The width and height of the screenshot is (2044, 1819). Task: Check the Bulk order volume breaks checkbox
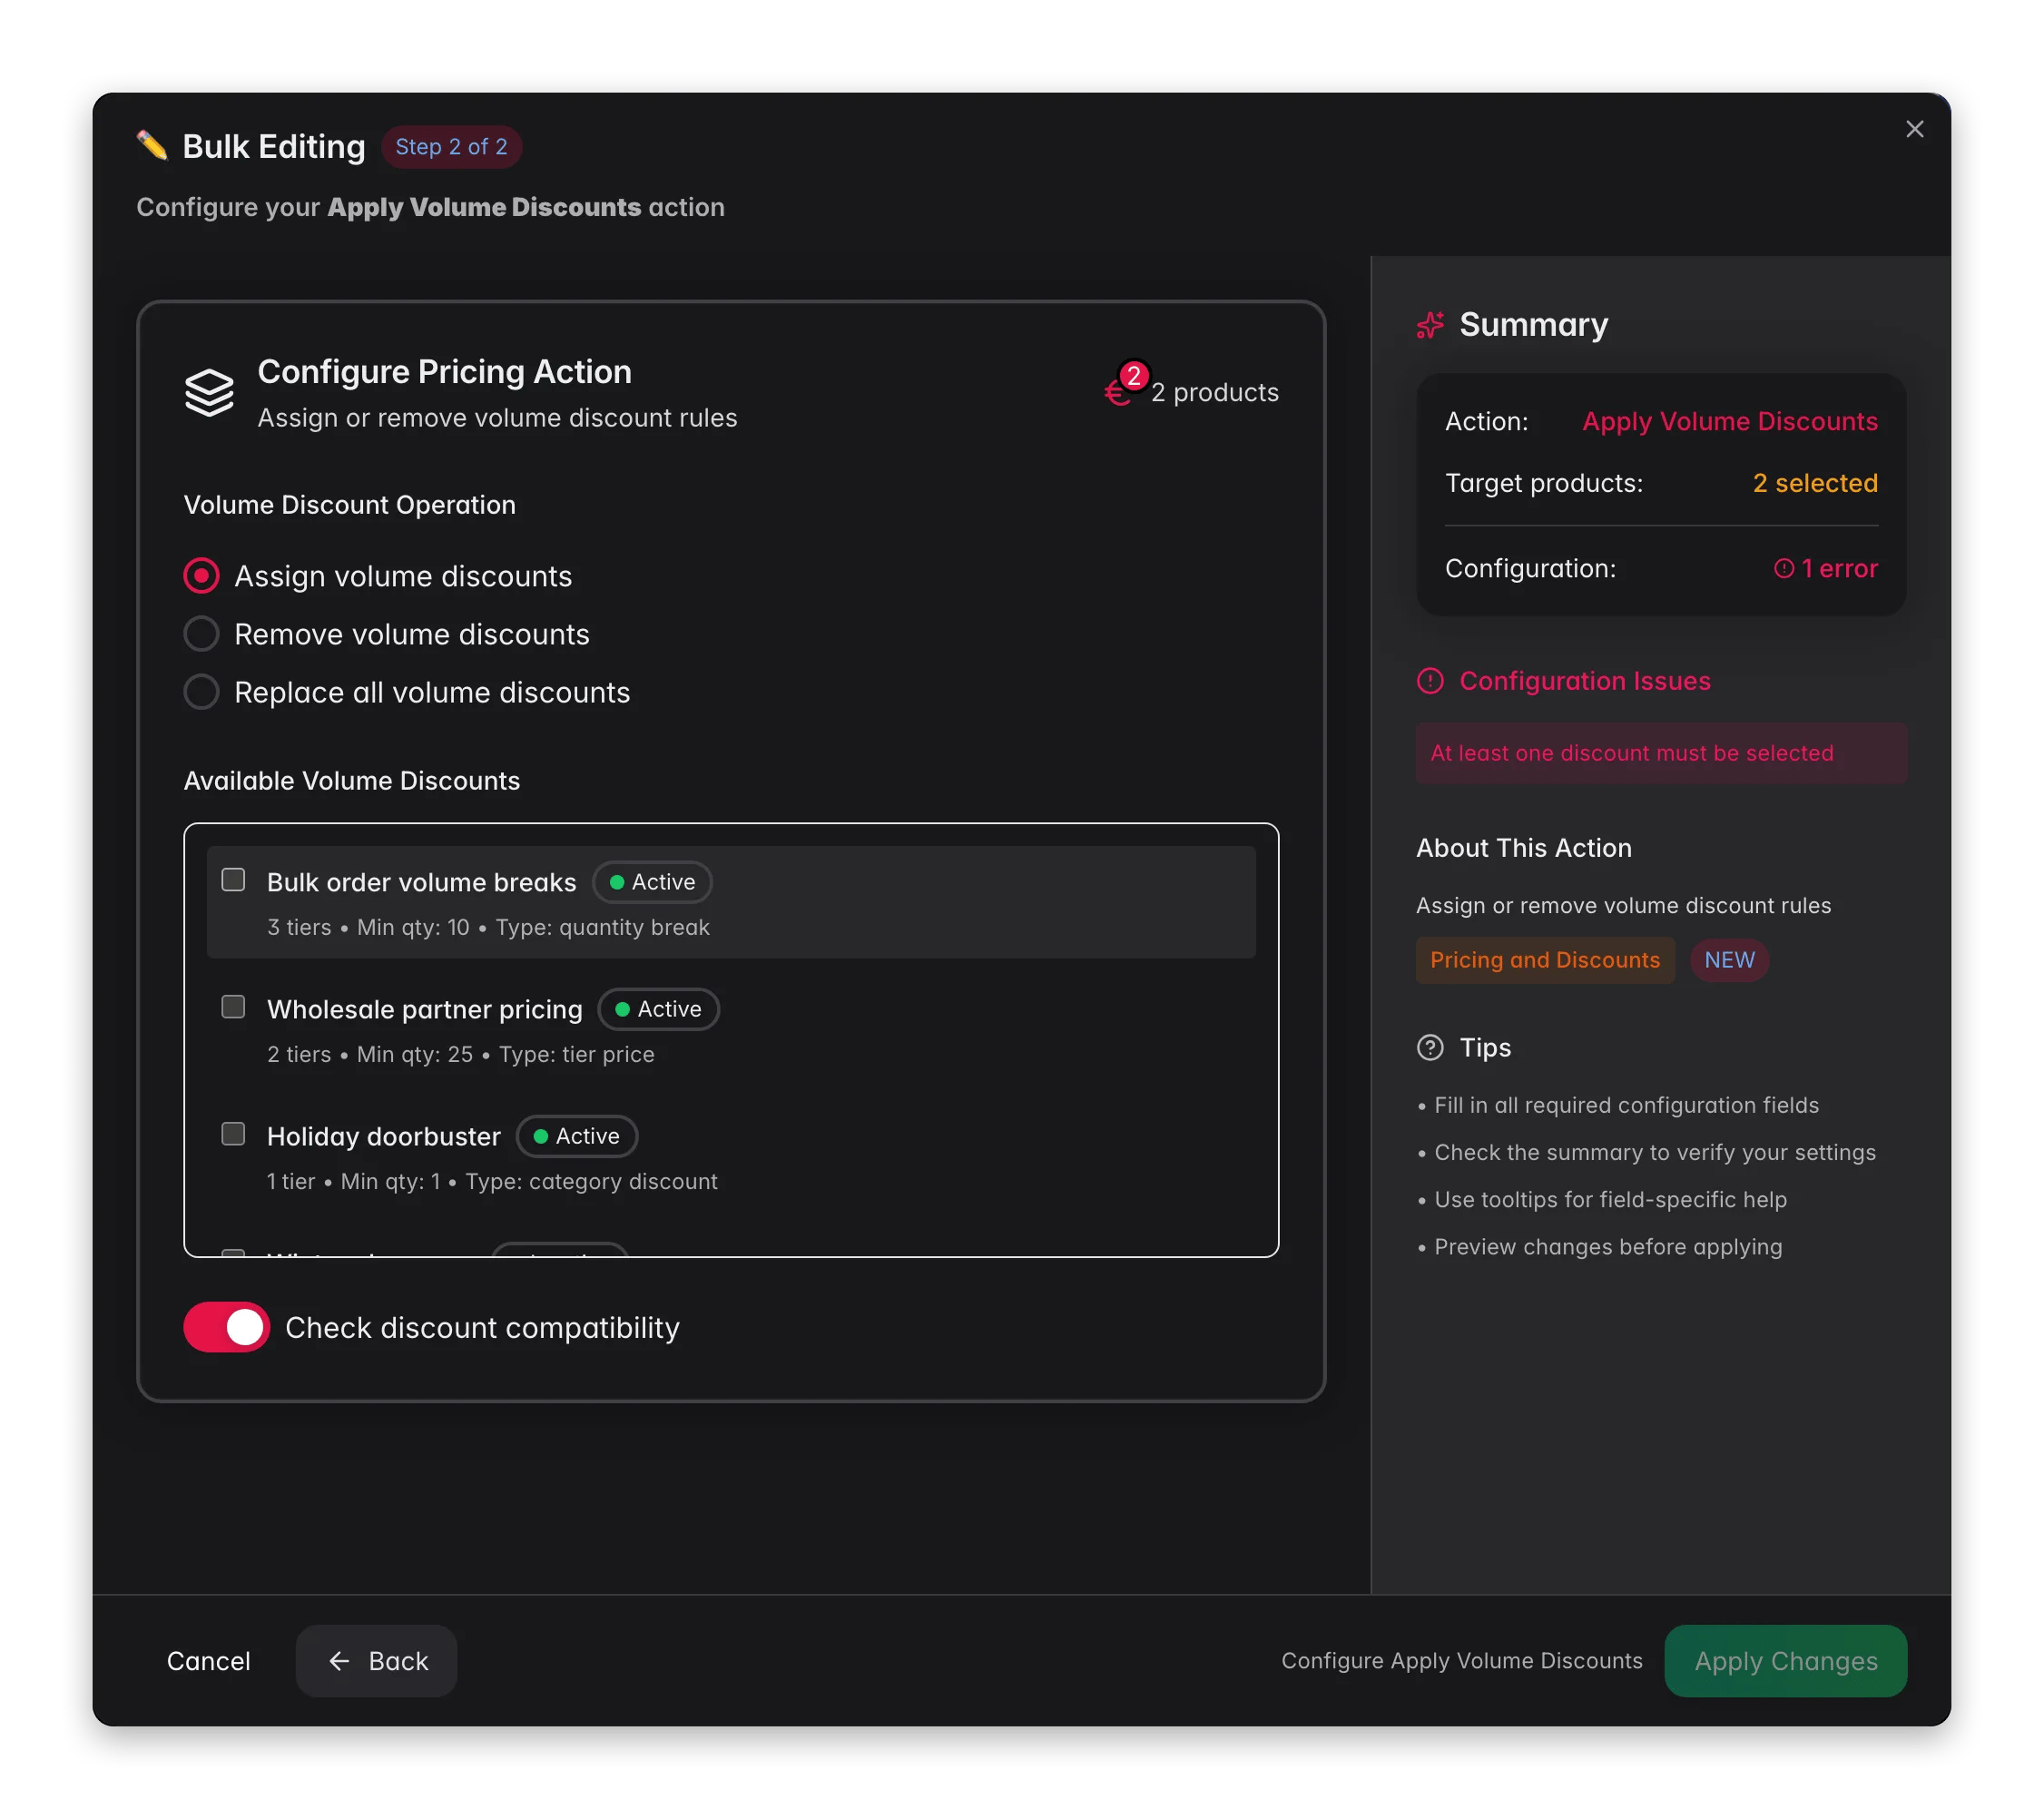click(233, 880)
